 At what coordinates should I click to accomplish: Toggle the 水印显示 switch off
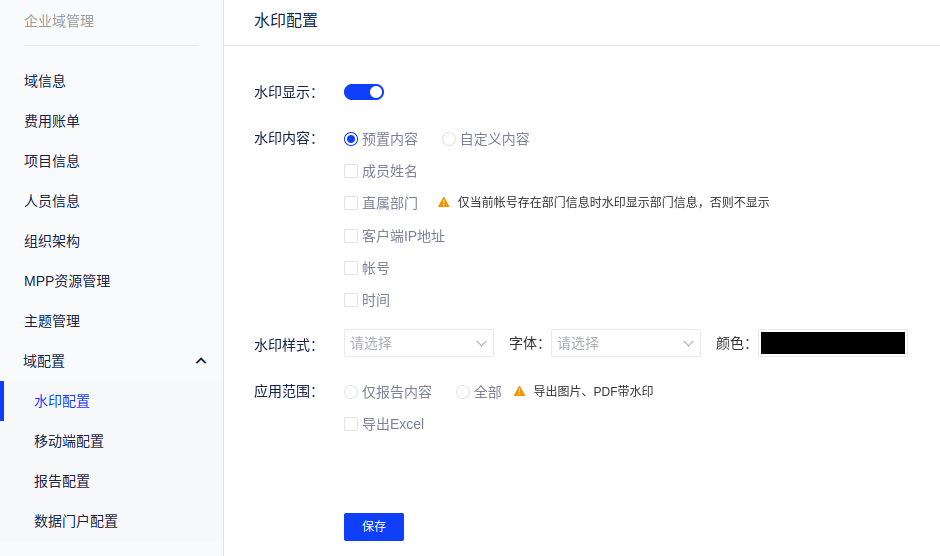pyautogui.click(x=364, y=92)
